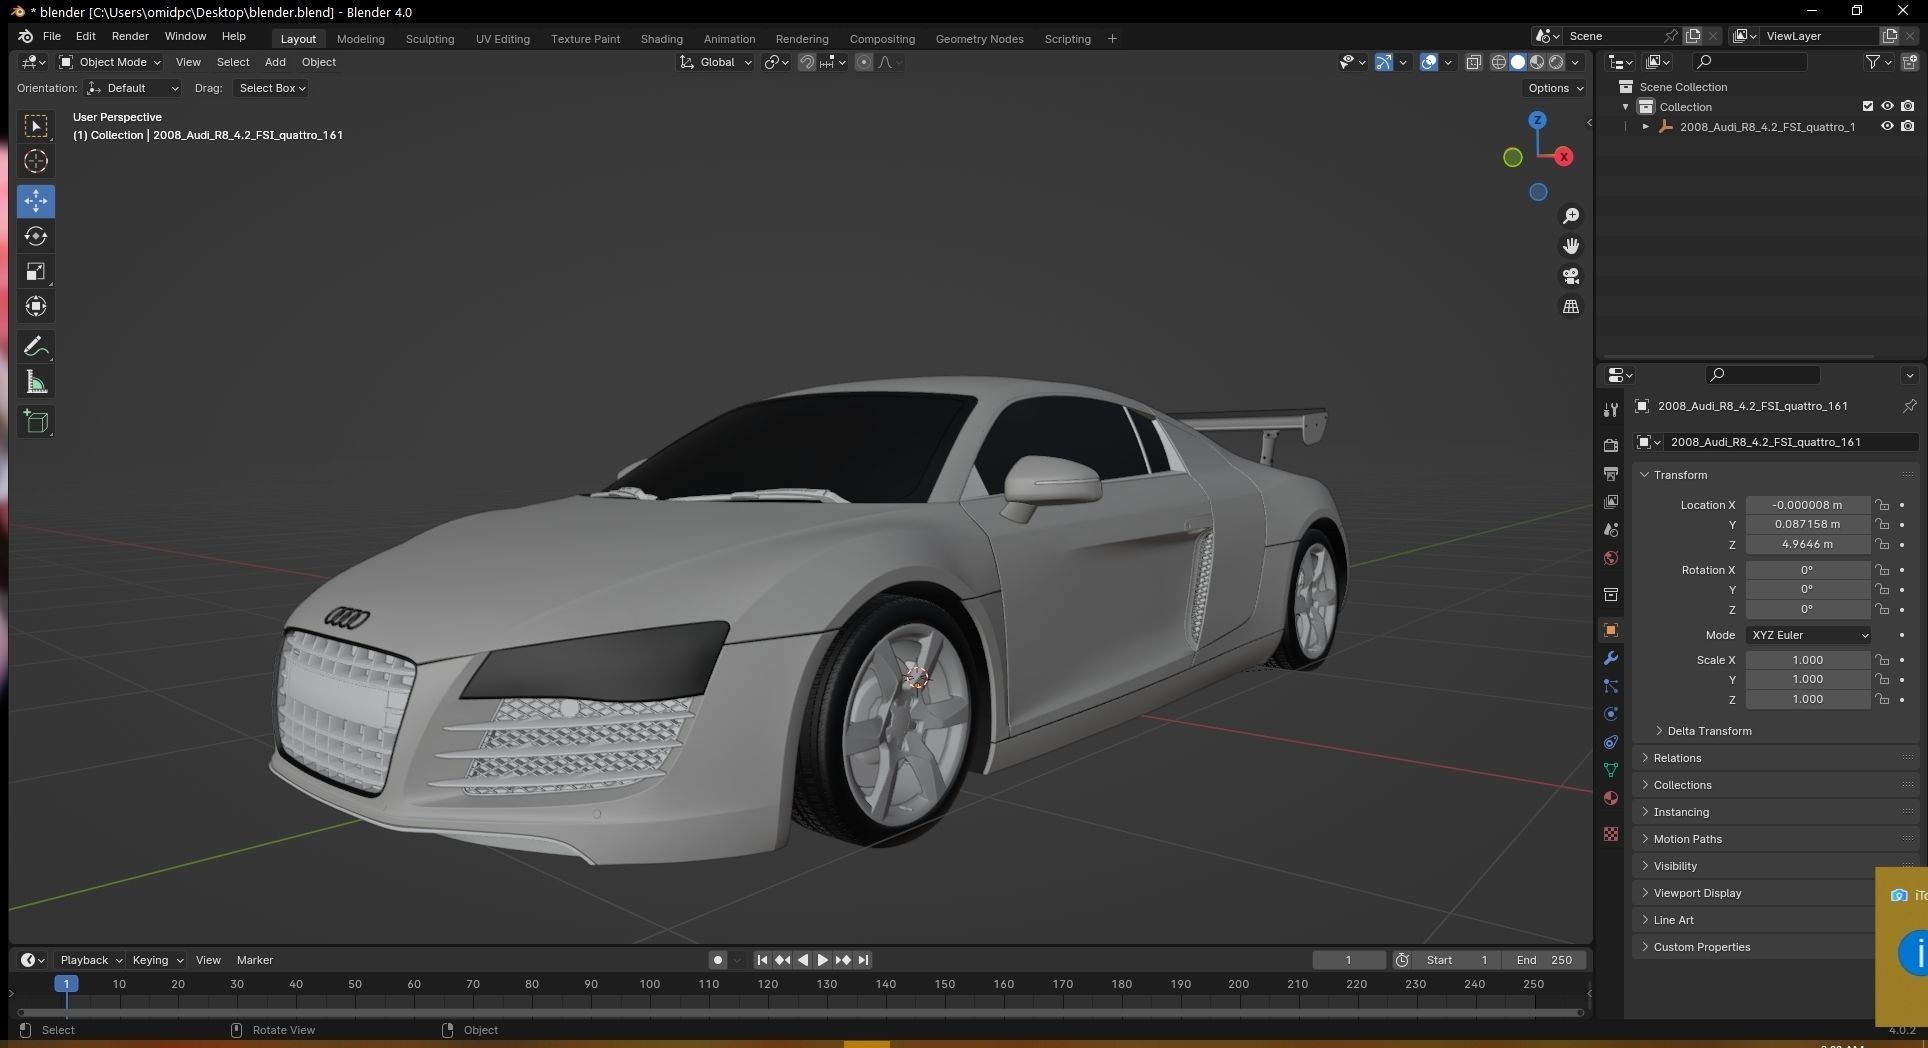Switch to the Shading workspace tab
This screenshot has width=1928, height=1048.
[x=661, y=39]
